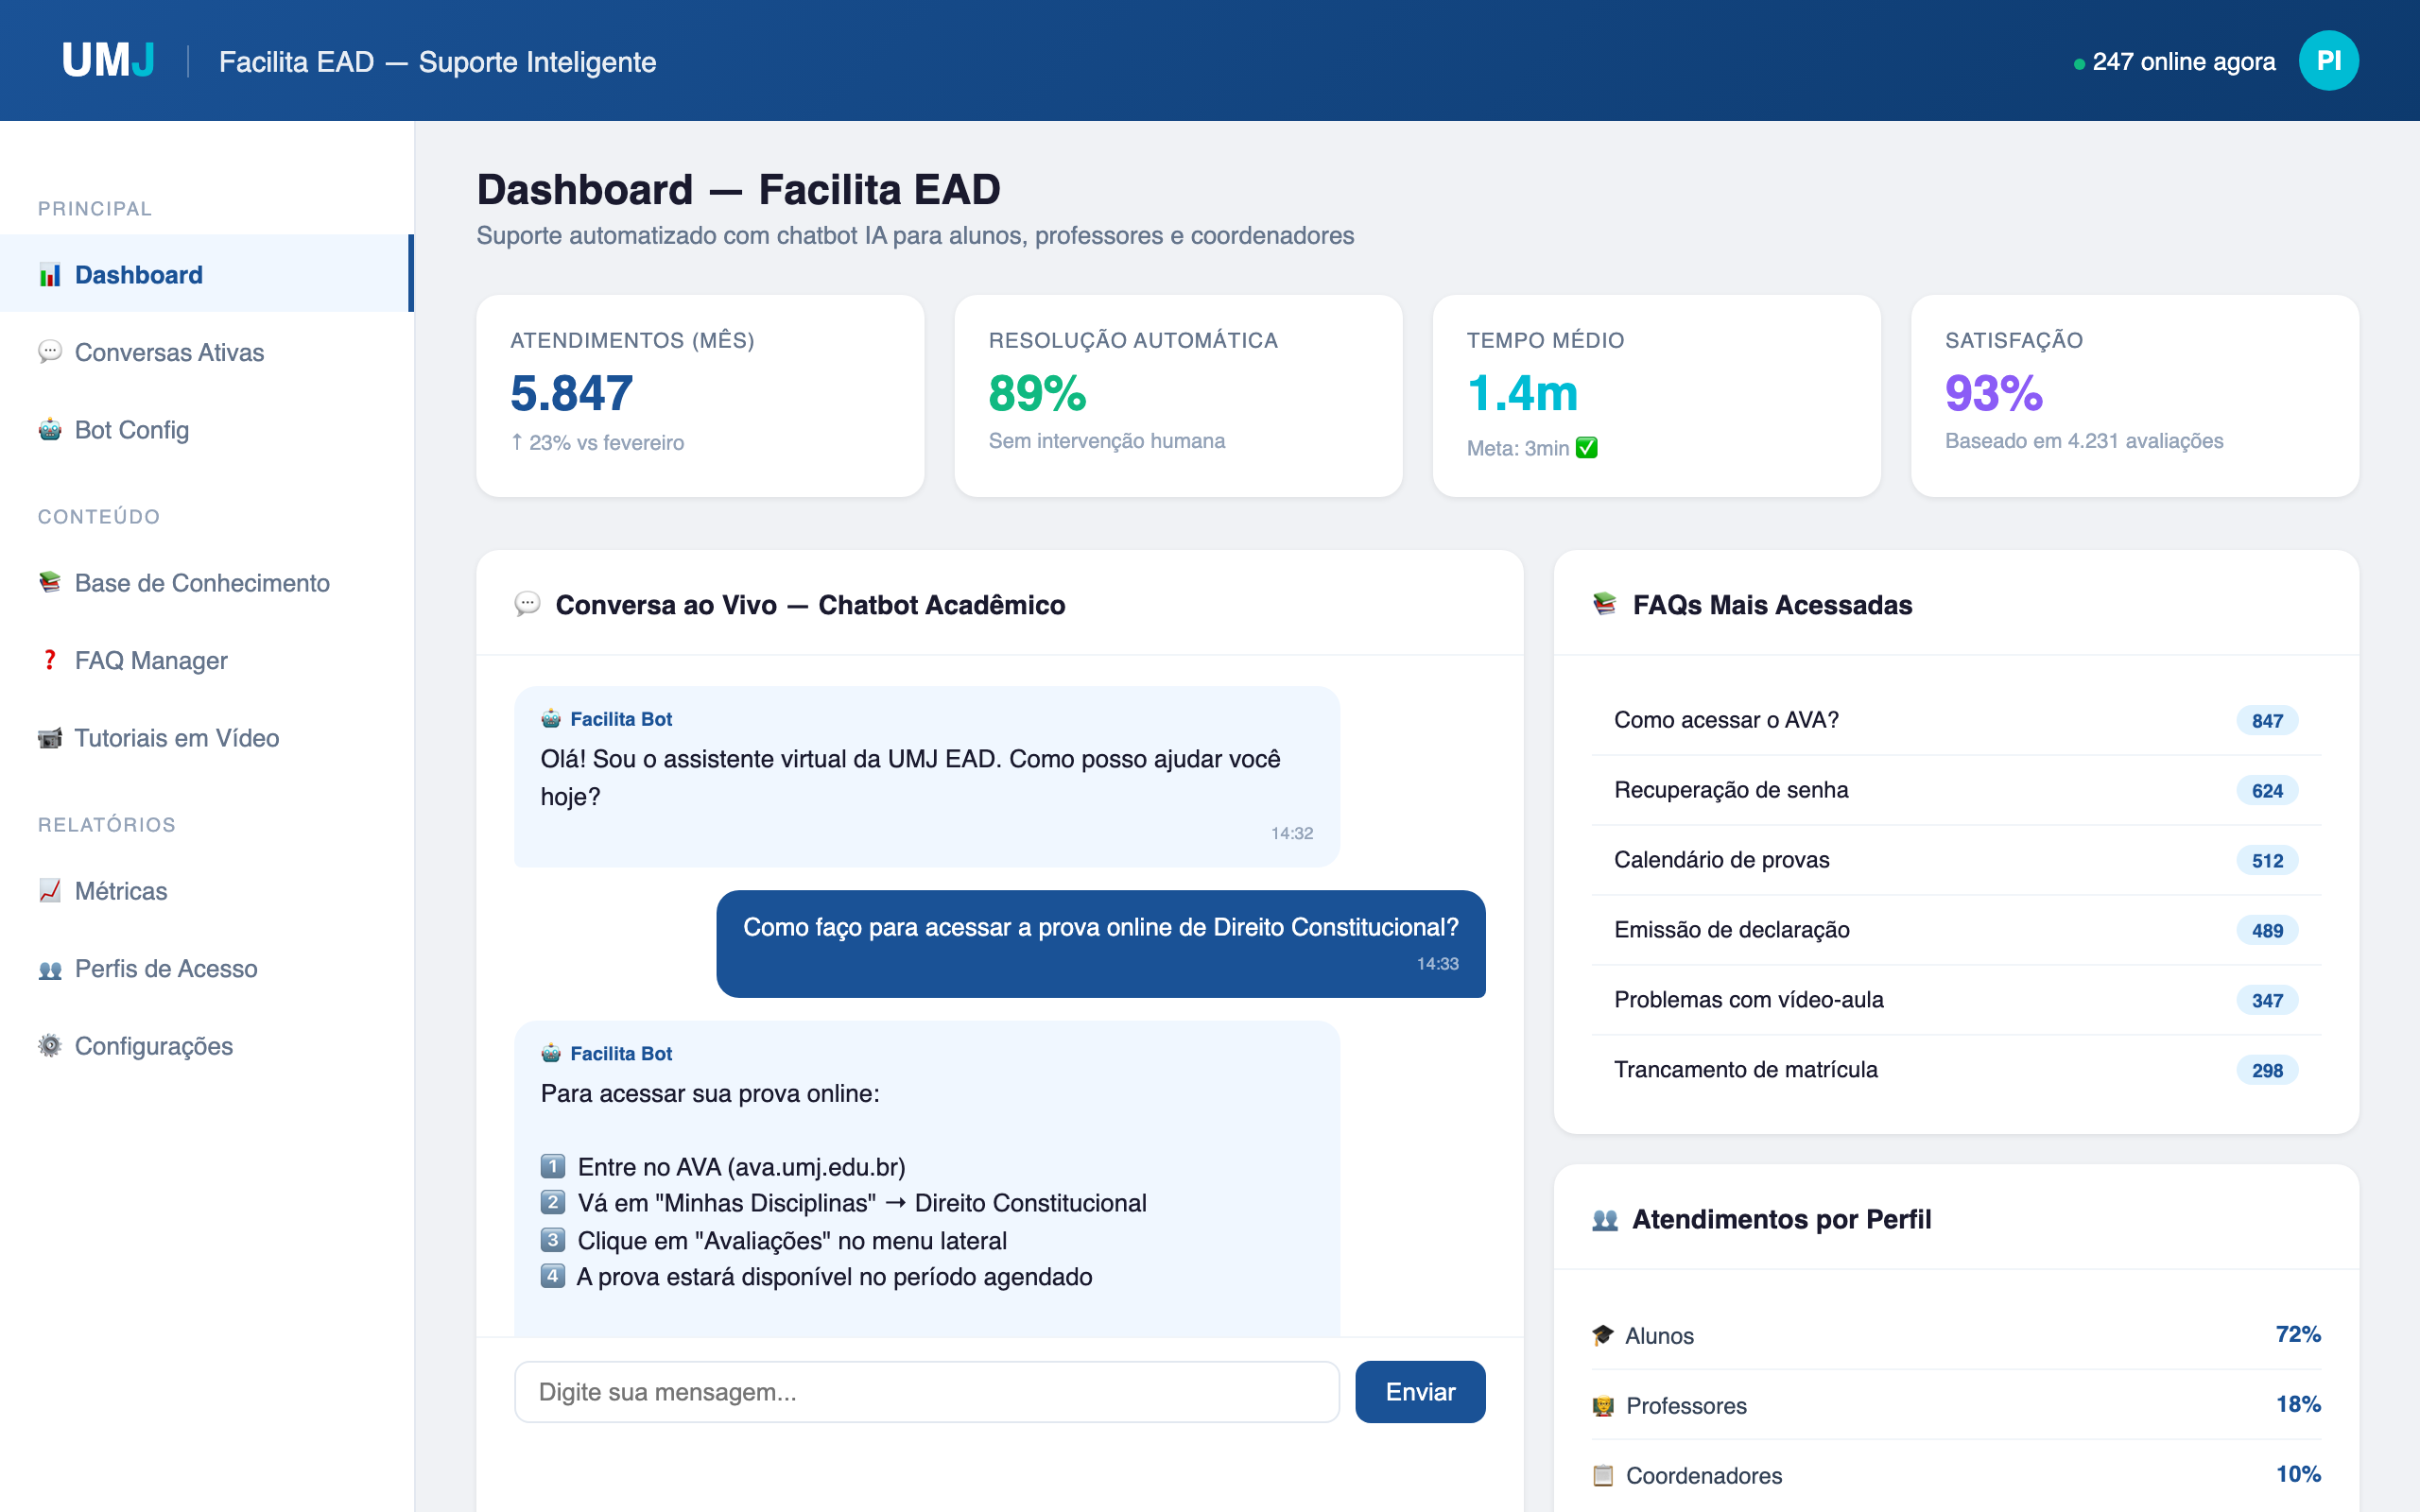Switch to the Dashboard section in sidebar

[138, 274]
